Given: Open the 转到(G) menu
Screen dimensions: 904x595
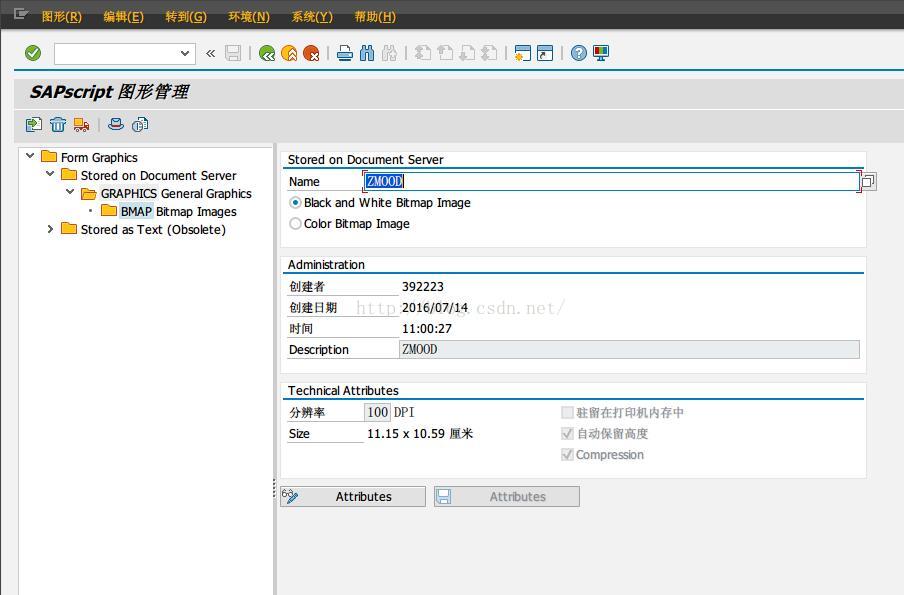Looking at the screenshot, I should click(x=186, y=17).
